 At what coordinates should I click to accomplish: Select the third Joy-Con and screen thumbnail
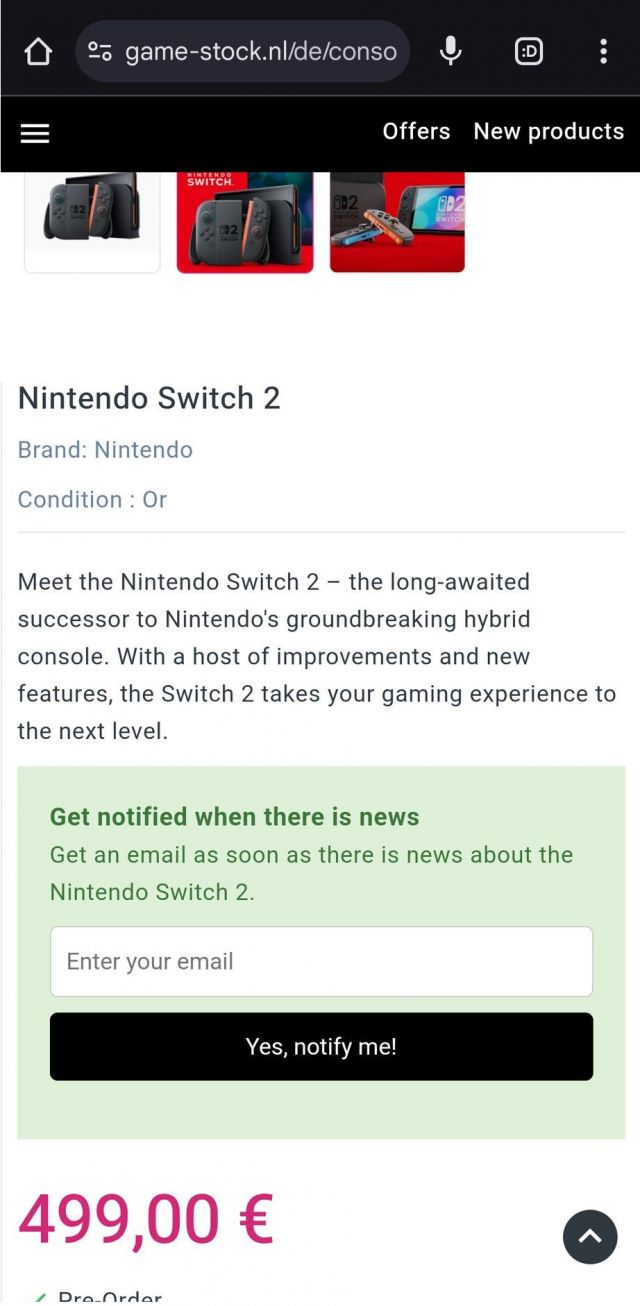397,221
